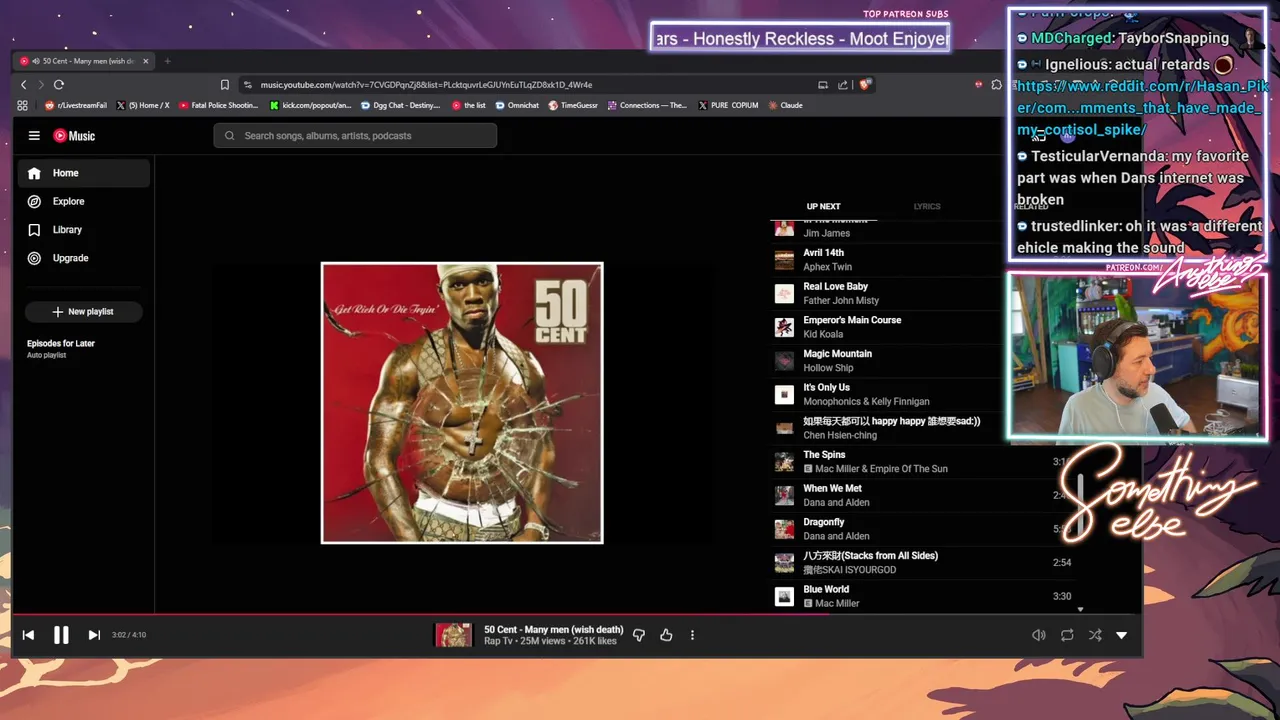This screenshot has height=720, width=1280.
Task: Toggle repeat mode
Action: pos(1067,635)
